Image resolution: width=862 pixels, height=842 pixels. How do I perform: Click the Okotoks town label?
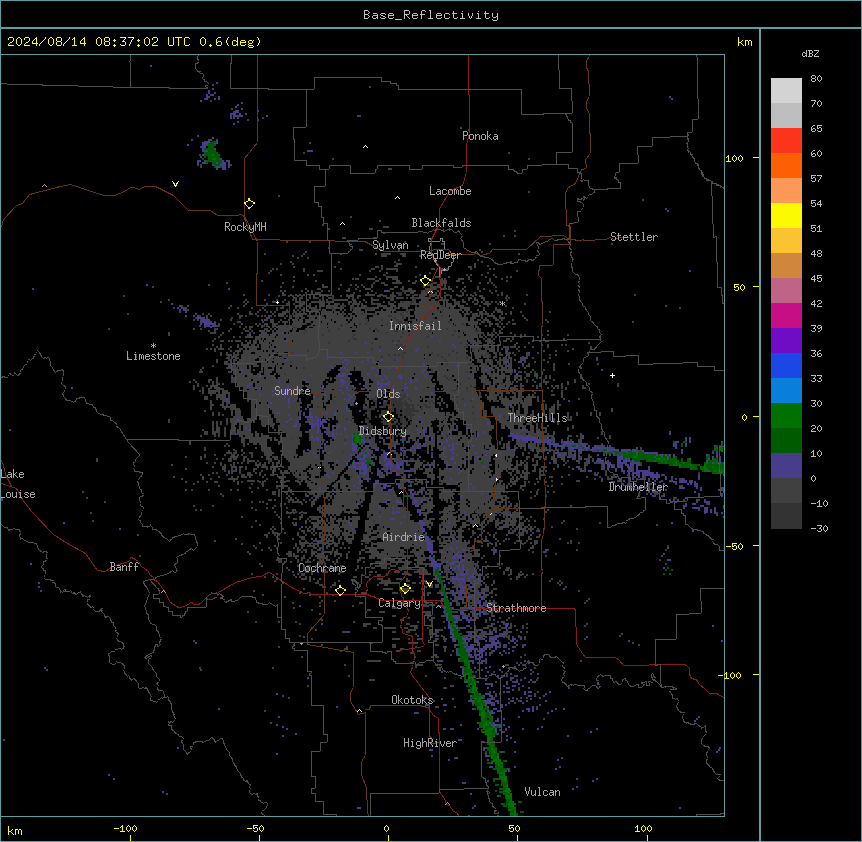412,700
